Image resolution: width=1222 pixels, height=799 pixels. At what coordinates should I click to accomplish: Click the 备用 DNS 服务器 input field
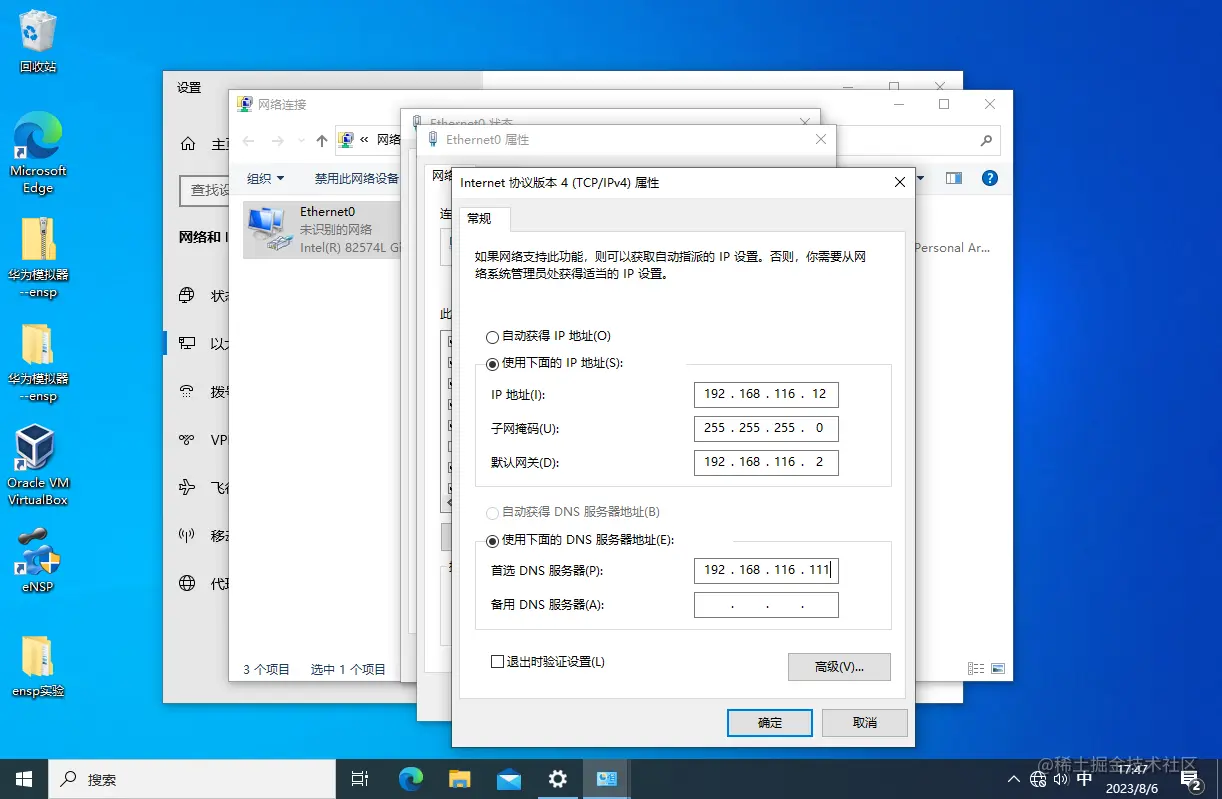pyautogui.click(x=766, y=605)
